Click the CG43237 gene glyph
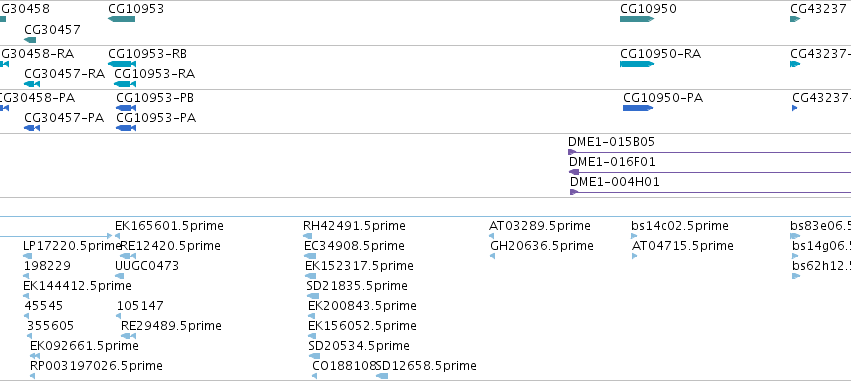This screenshot has width=851, height=381. pyautogui.click(x=795, y=20)
